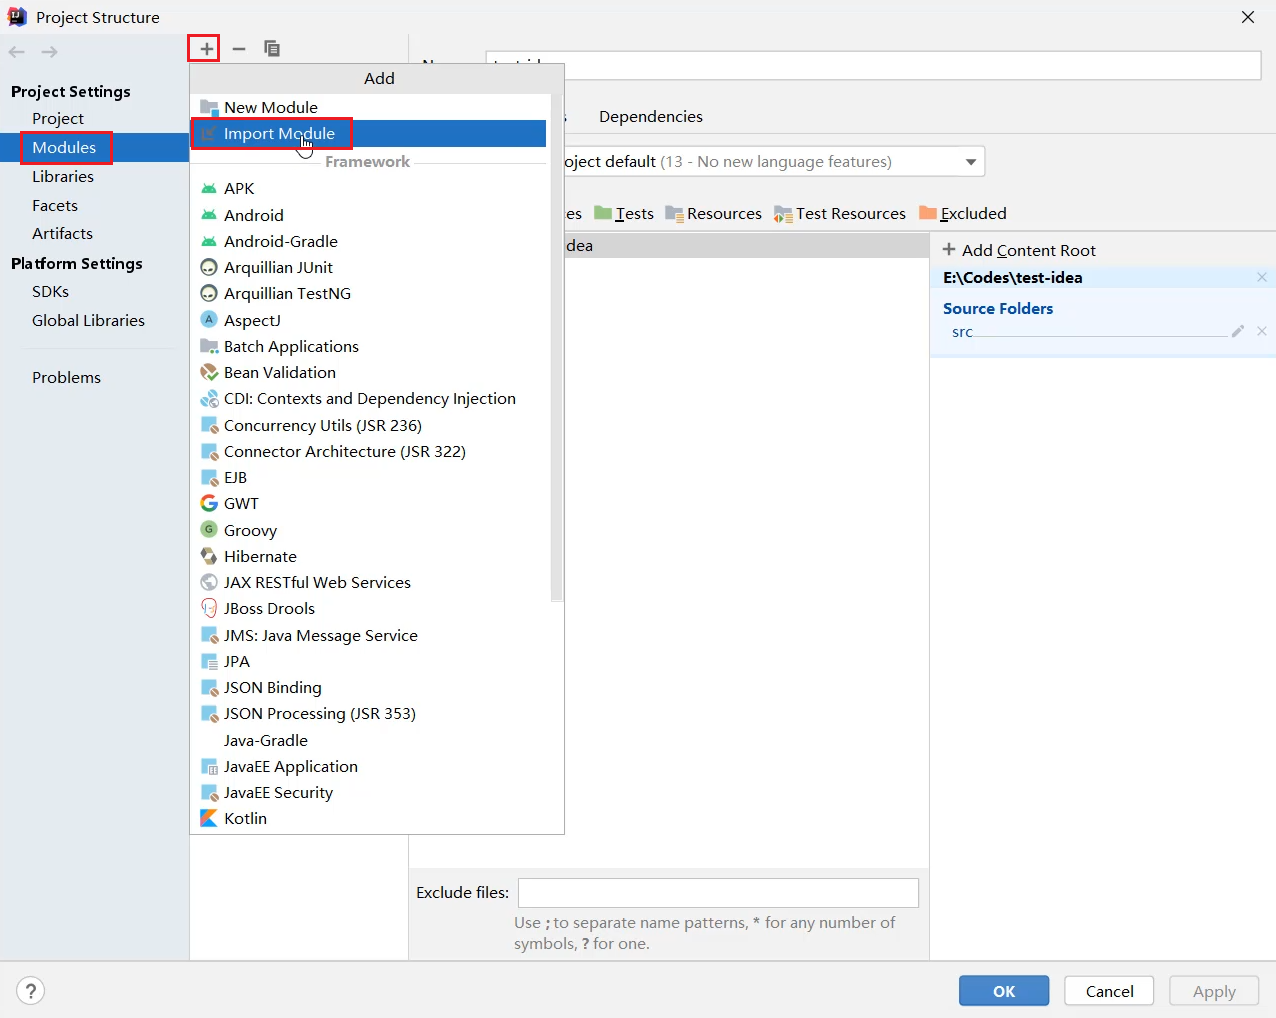This screenshot has width=1276, height=1018.
Task: Click the pencil edit icon beside src
Action: tap(1238, 331)
